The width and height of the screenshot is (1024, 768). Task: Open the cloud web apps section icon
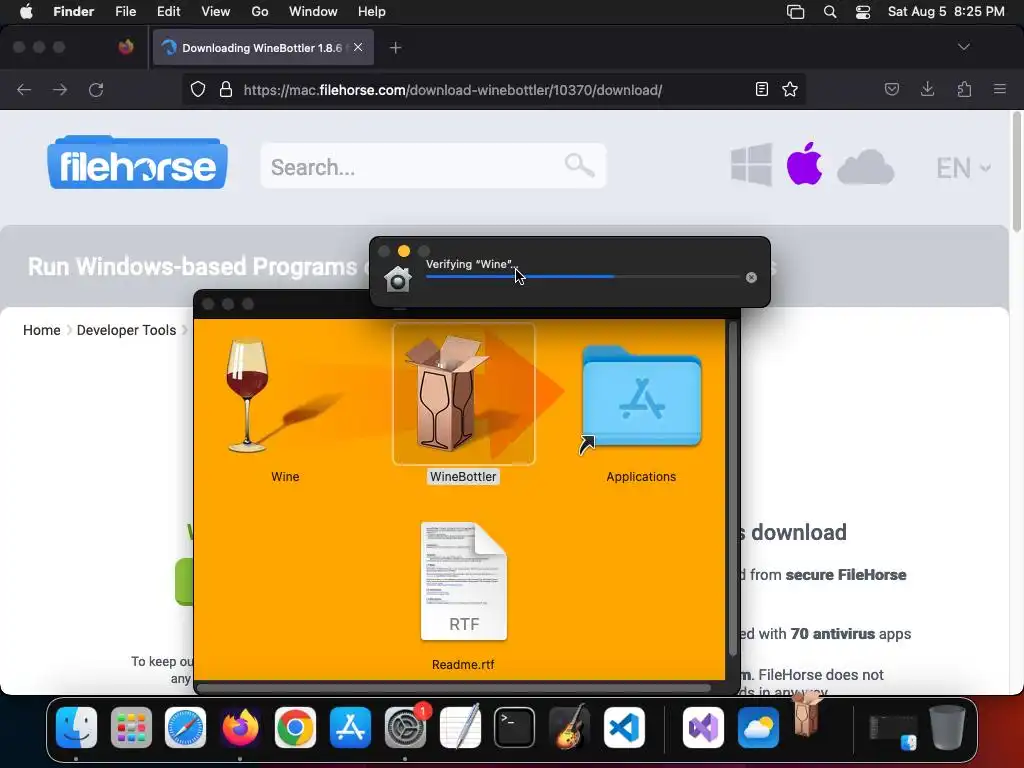click(865, 167)
